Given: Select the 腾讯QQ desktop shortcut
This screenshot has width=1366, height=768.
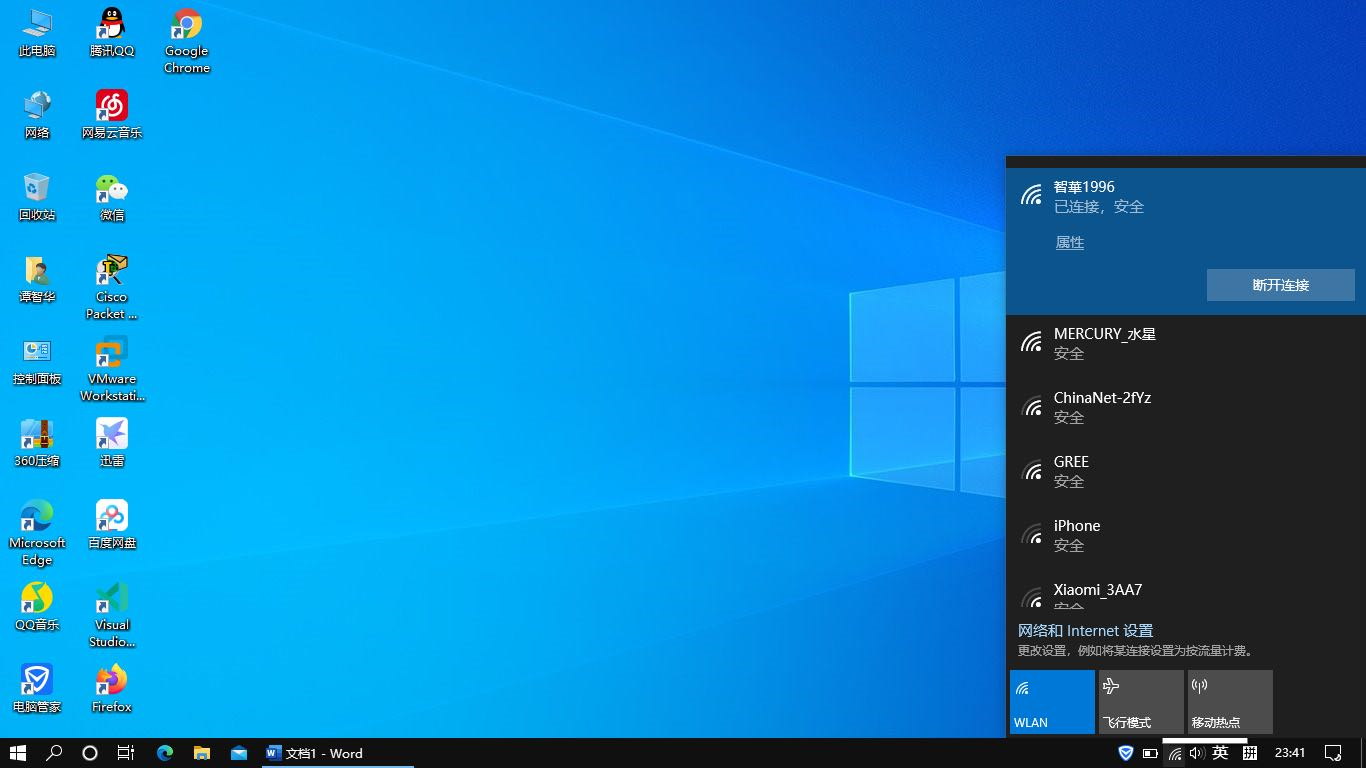Looking at the screenshot, I should pyautogui.click(x=112, y=32).
